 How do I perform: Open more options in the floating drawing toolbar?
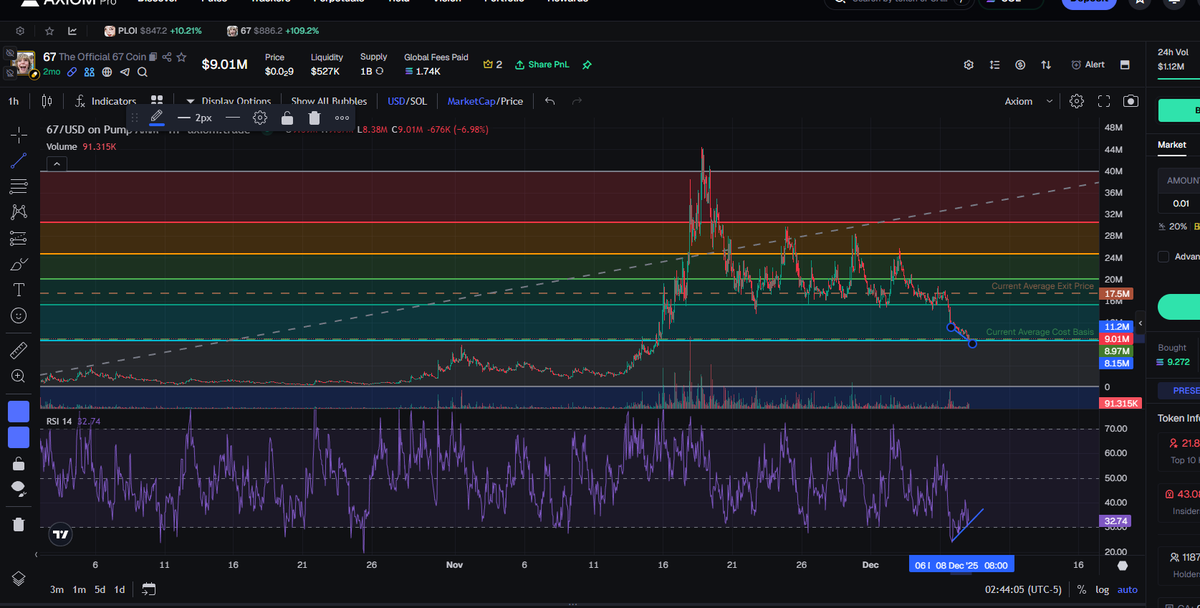pyautogui.click(x=342, y=118)
